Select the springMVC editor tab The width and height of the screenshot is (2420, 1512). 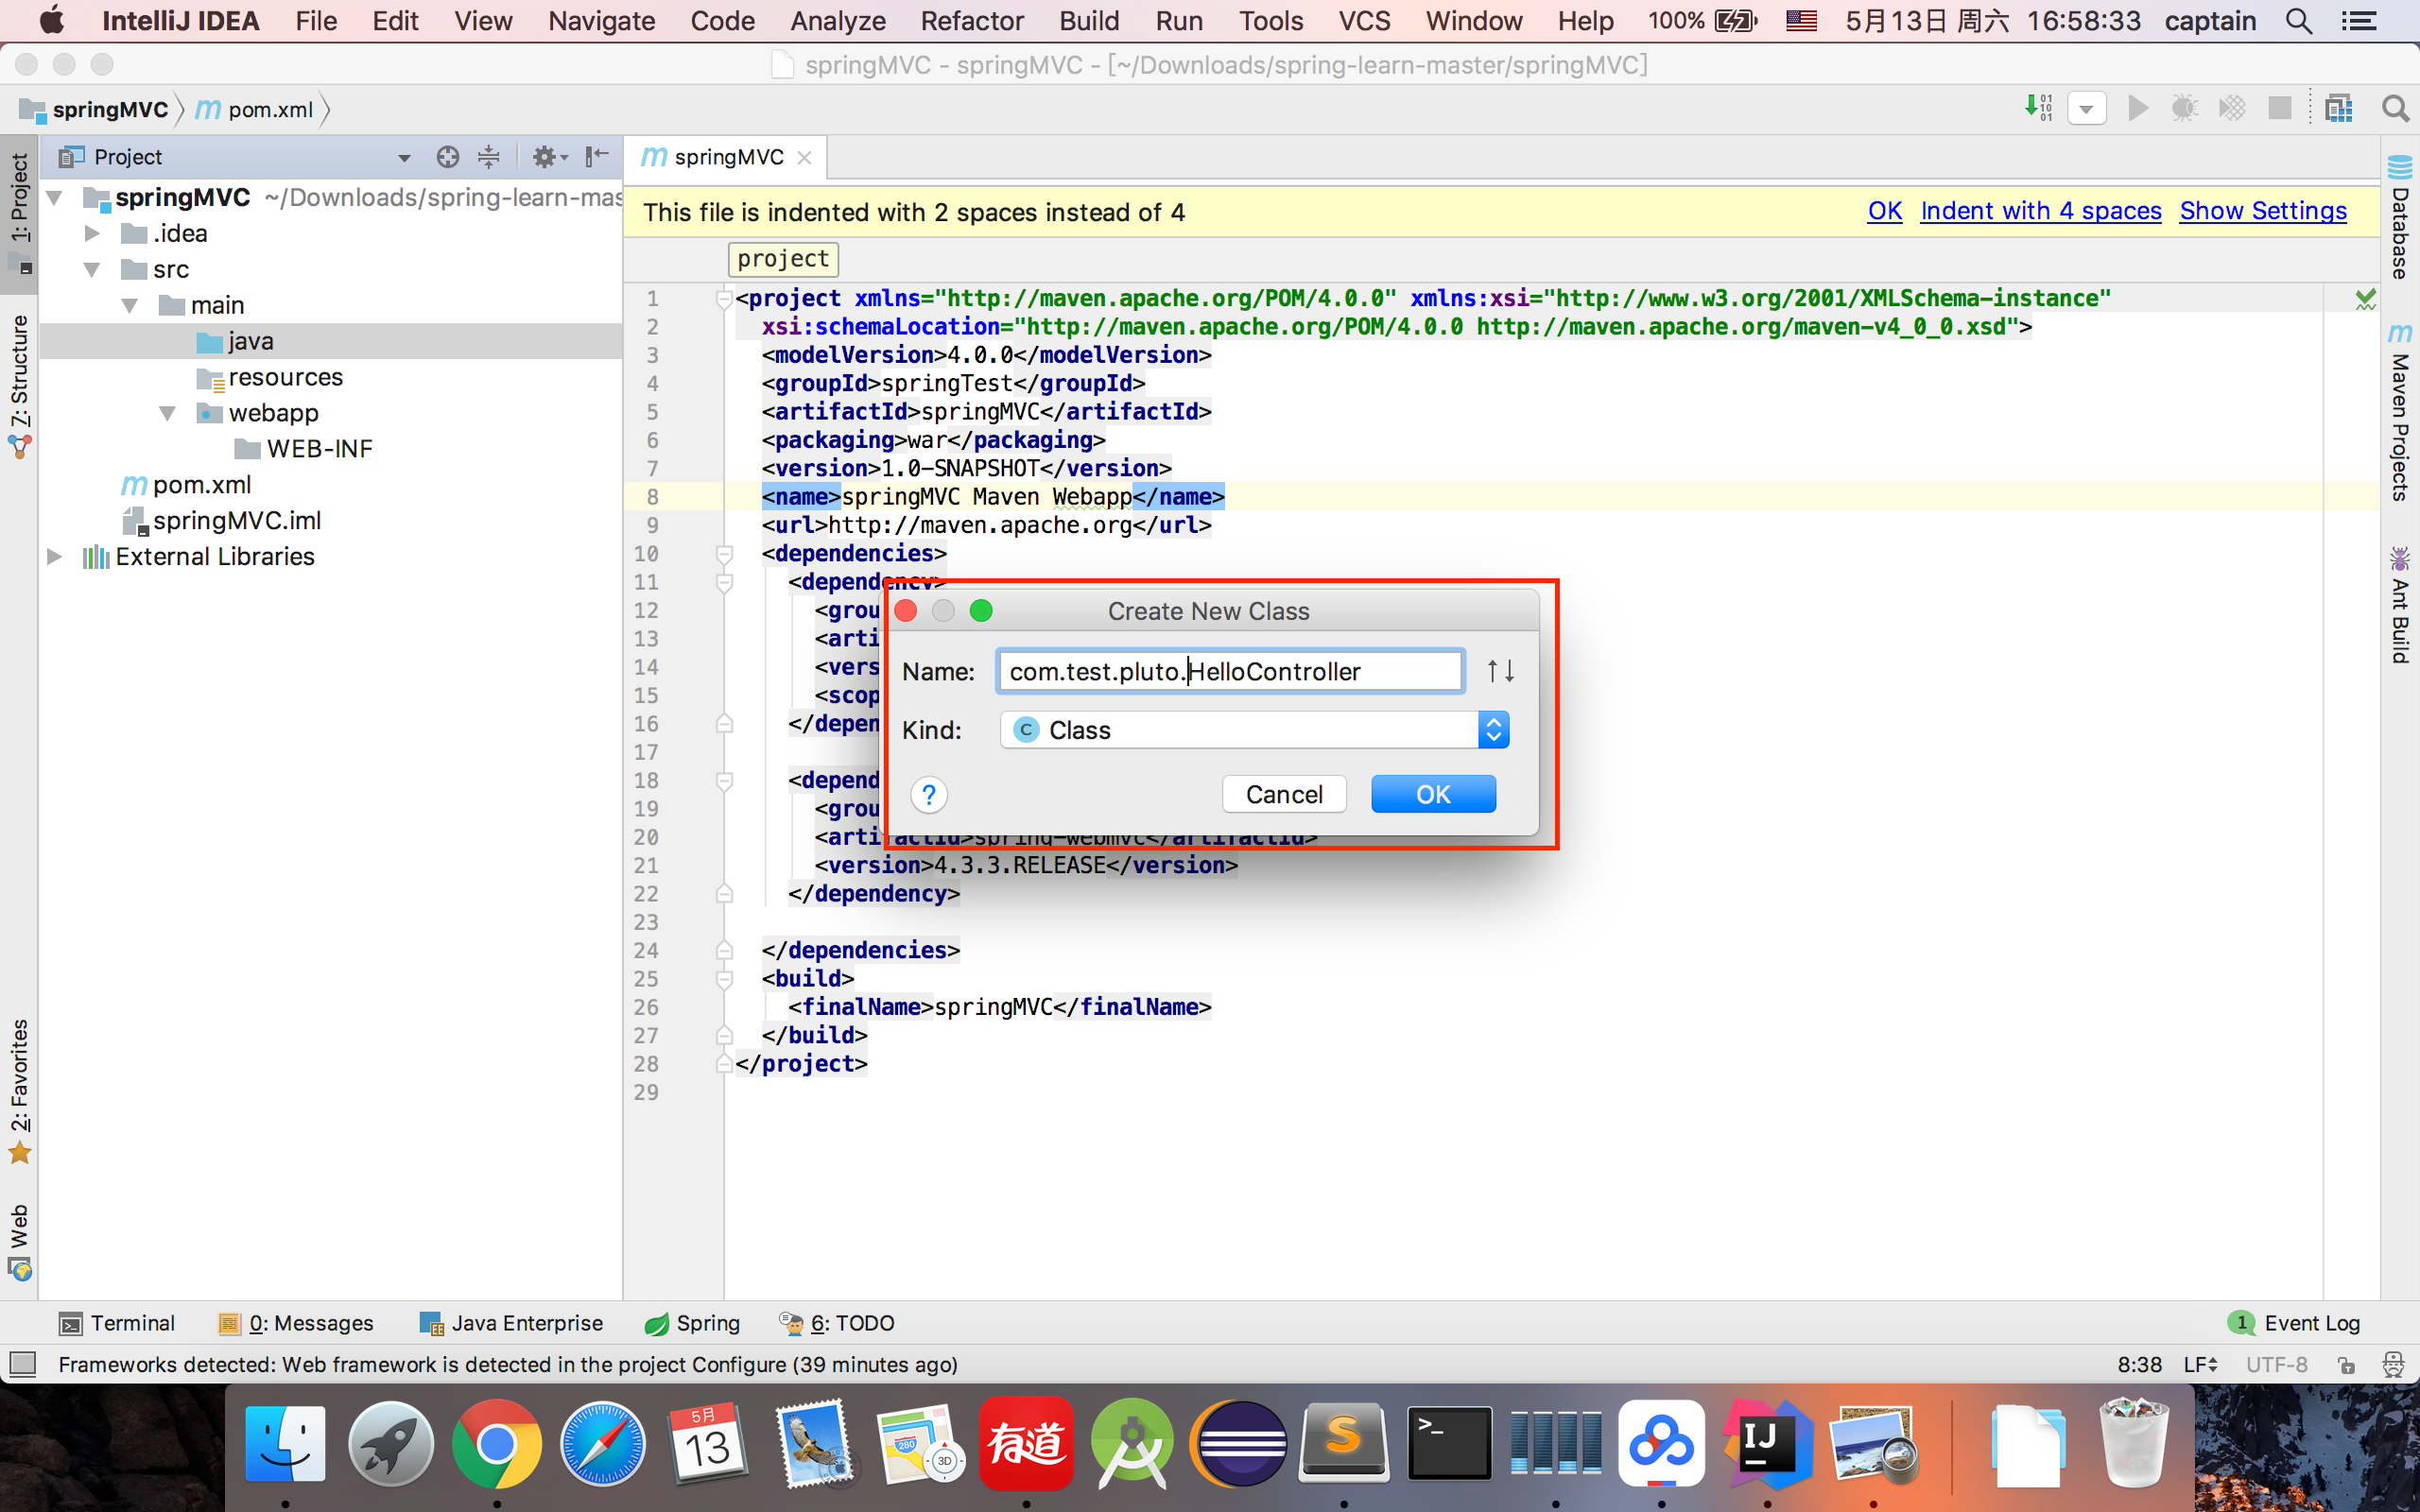coord(727,156)
